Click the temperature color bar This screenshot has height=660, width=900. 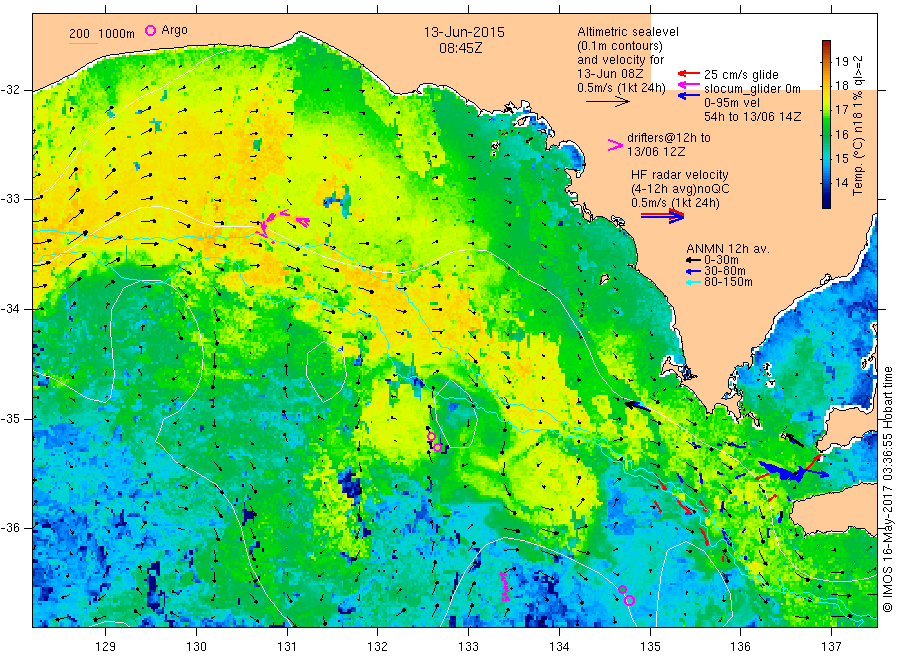[826, 124]
